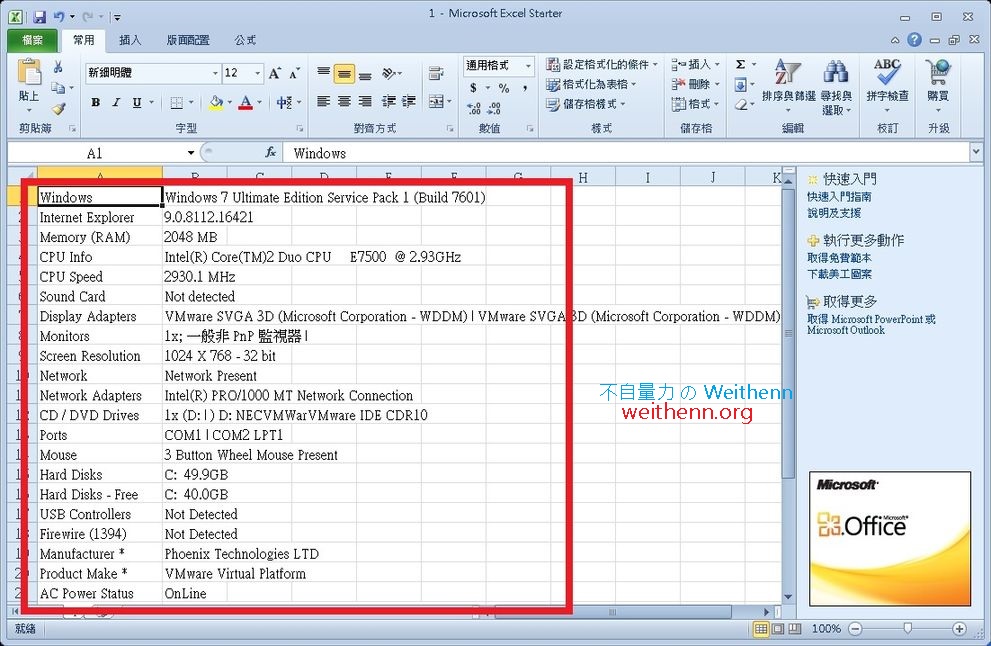Apply accounting currency format ($)
The width and height of the screenshot is (991, 646).
(x=473, y=88)
